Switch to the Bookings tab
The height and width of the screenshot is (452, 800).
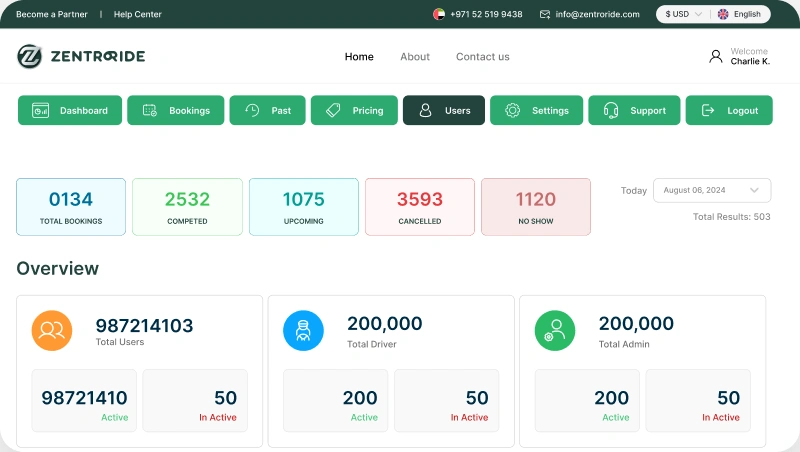click(x=176, y=110)
